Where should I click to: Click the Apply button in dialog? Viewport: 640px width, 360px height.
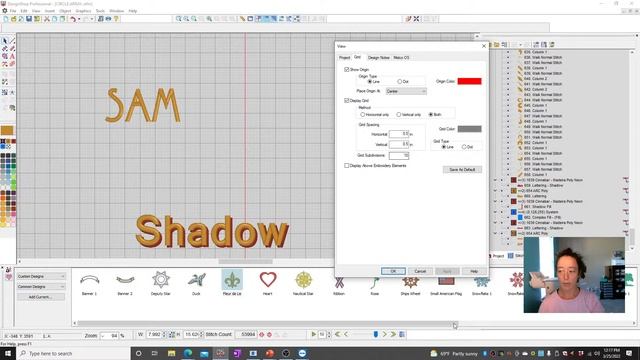point(447,271)
